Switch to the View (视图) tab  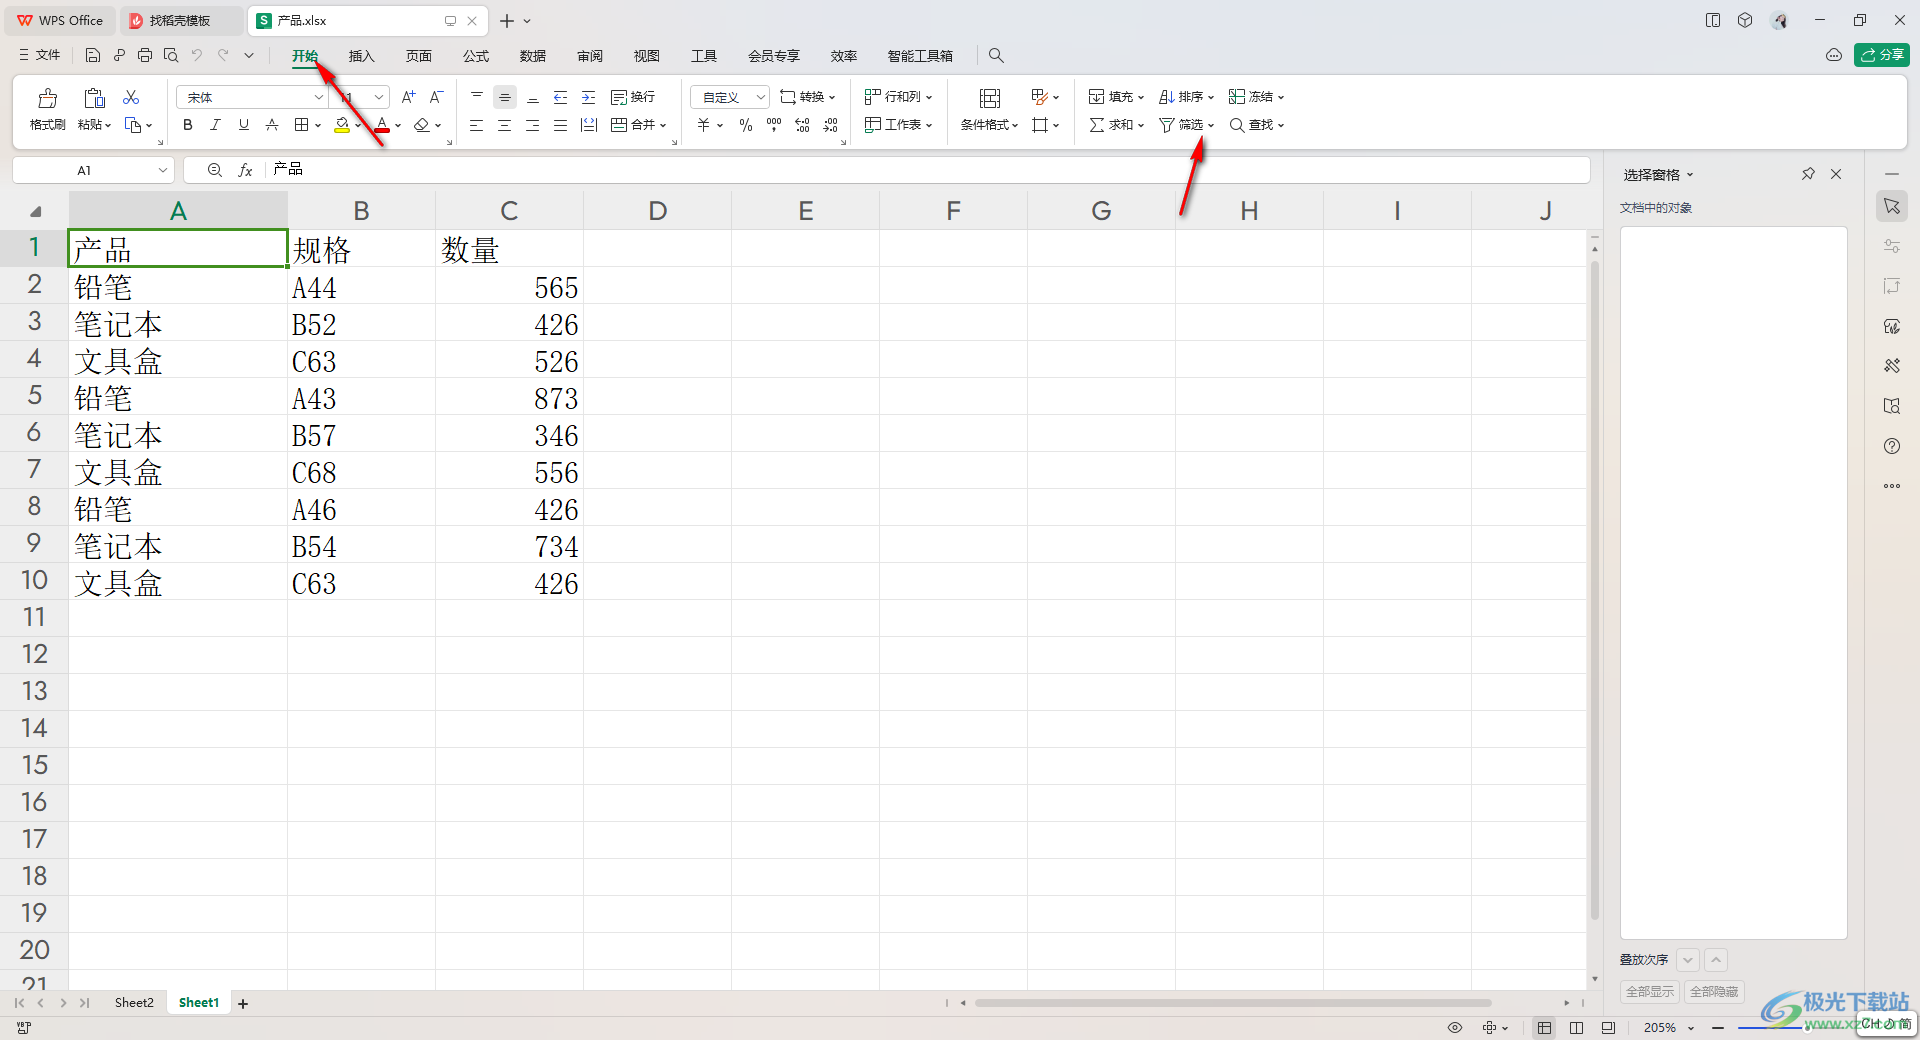tap(647, 56)
